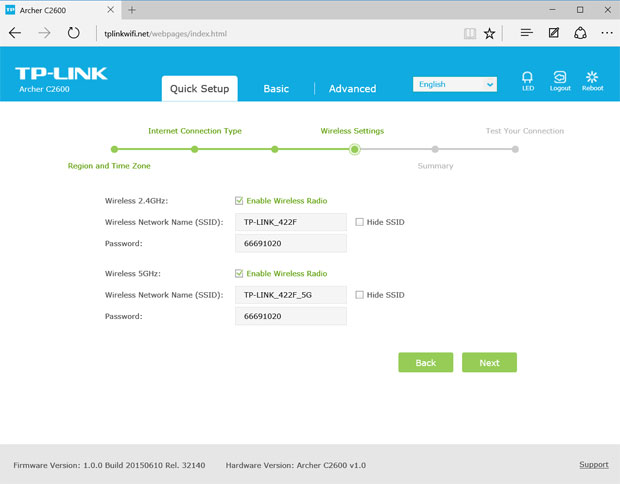The height and width of the screenshot is (484, 620).
Task: Click the Wireless 2.4GHz label
Action: [136, 201]
